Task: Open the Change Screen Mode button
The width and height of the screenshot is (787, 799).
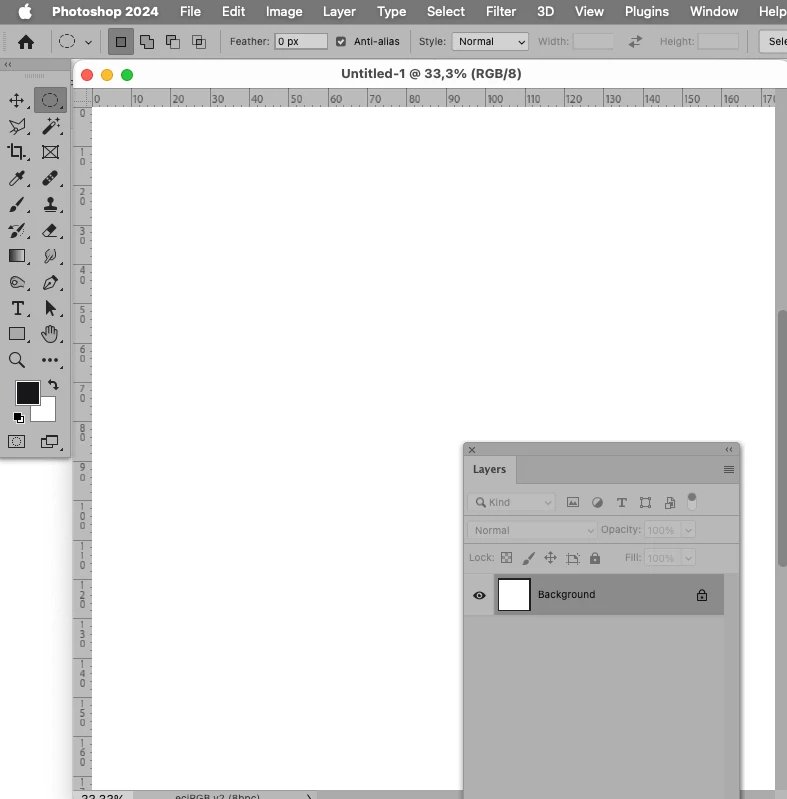Action: pyautogui.click(x=50, y=441)
